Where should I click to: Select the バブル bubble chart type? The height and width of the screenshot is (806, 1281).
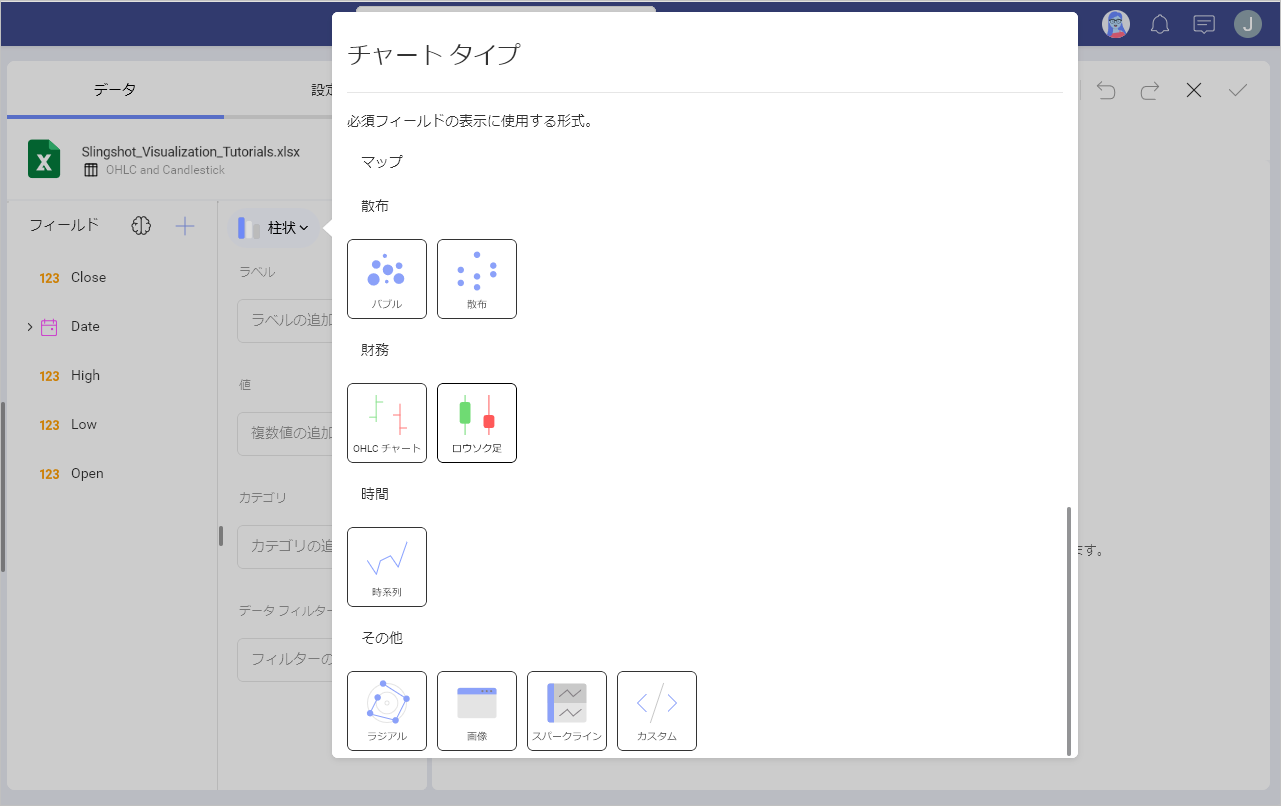[387, 279]
